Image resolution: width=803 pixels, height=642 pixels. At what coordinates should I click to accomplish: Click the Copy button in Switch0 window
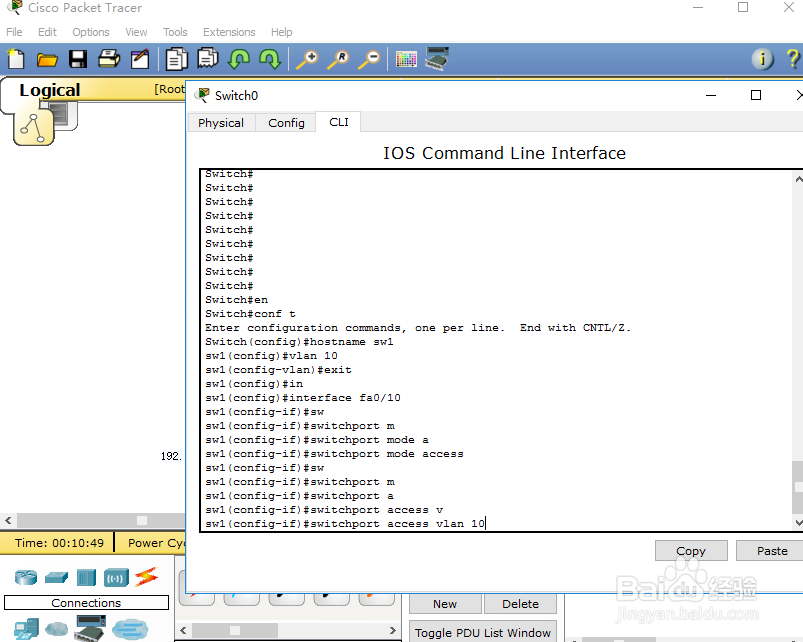click(x=690, y=550)
